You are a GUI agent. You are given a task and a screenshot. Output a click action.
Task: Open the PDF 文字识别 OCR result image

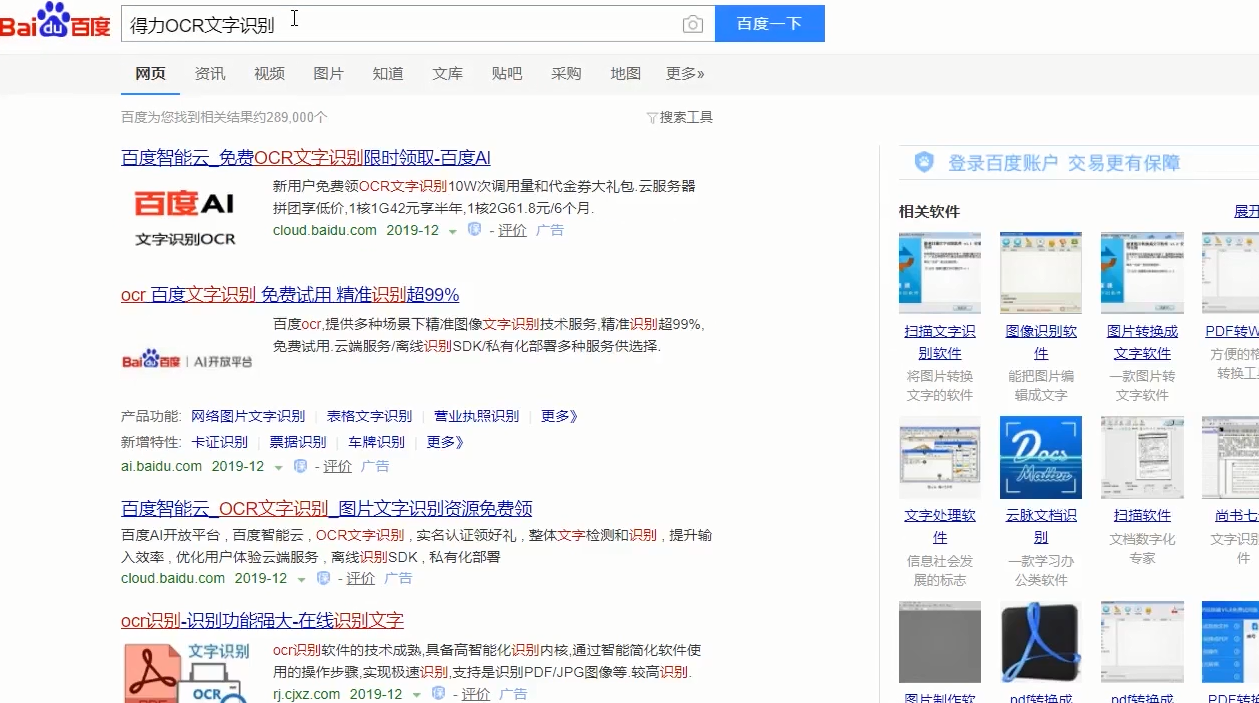point(187,671)
